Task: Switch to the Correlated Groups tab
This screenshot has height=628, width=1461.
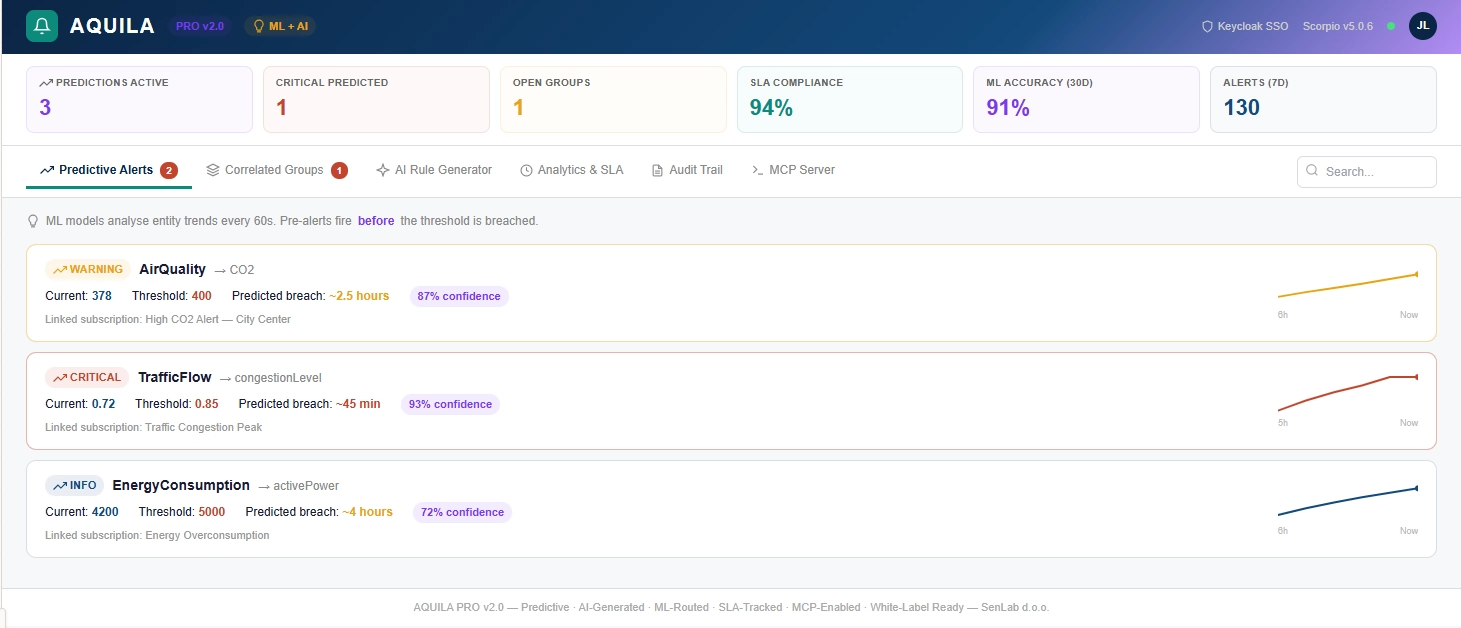Action: (274, 170)
